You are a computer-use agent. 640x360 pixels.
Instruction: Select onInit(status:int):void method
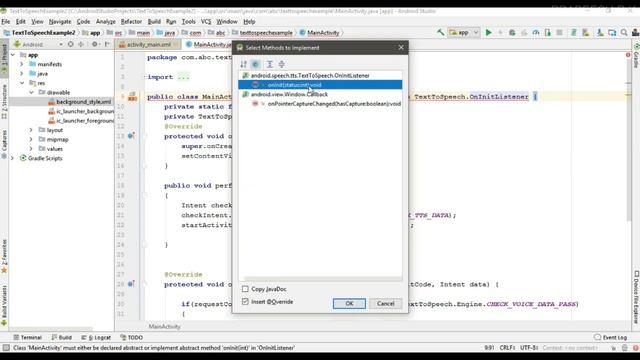tap(320, 85)
